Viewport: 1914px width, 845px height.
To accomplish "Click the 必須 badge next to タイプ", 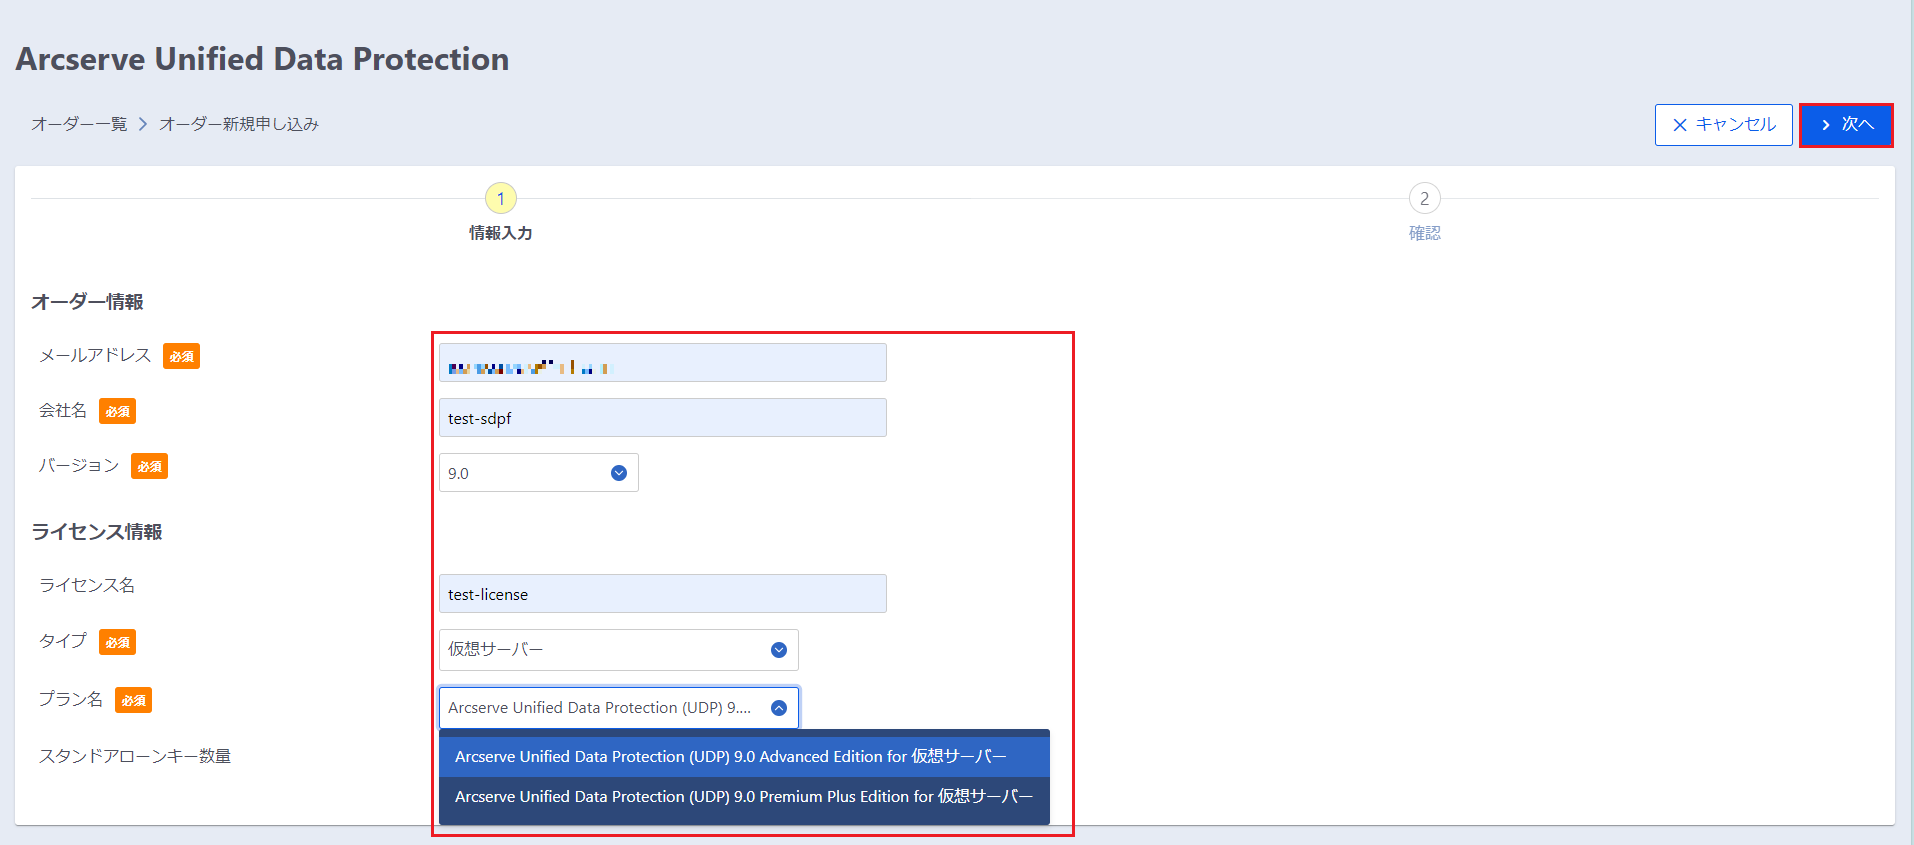I will coord(117,642).
